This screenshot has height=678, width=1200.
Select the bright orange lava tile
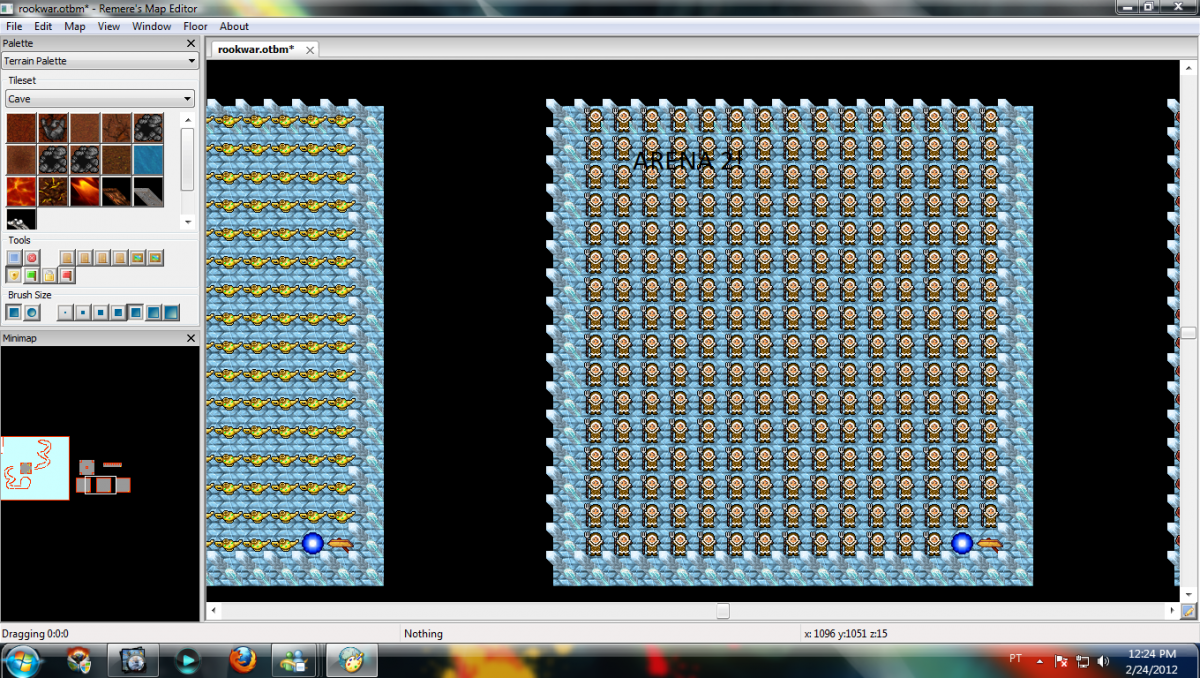[x=85, y=192]
